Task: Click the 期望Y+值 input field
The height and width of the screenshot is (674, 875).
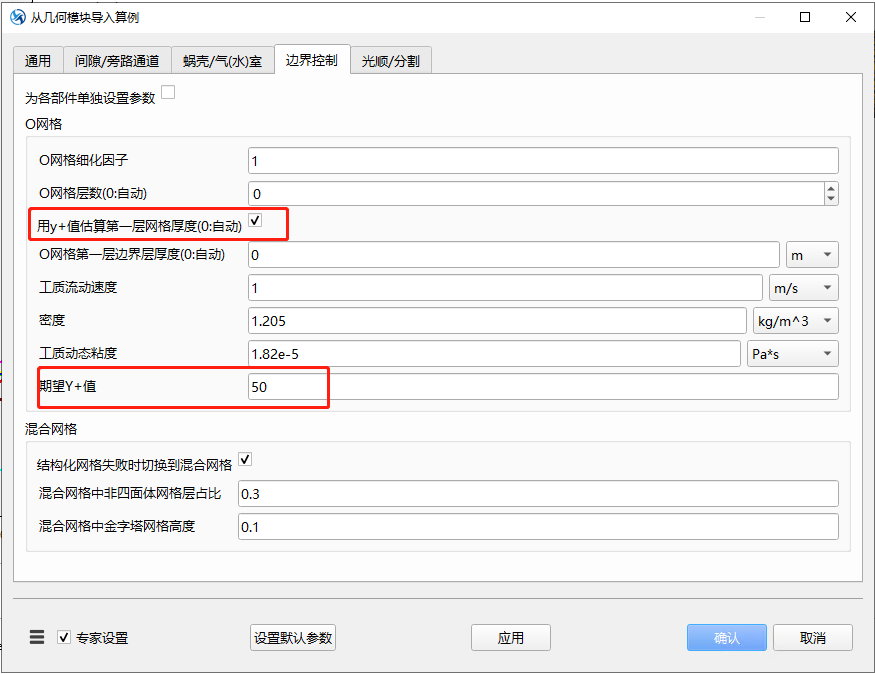Action: pos(540,386)
